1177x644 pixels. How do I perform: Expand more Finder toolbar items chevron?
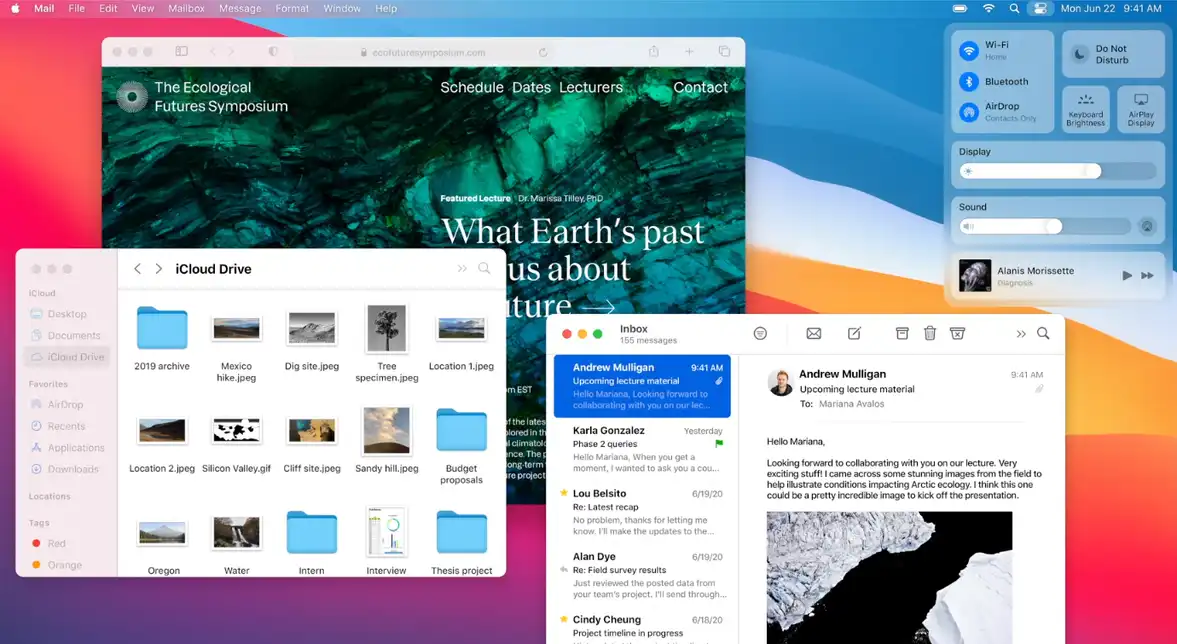point(462,268)
